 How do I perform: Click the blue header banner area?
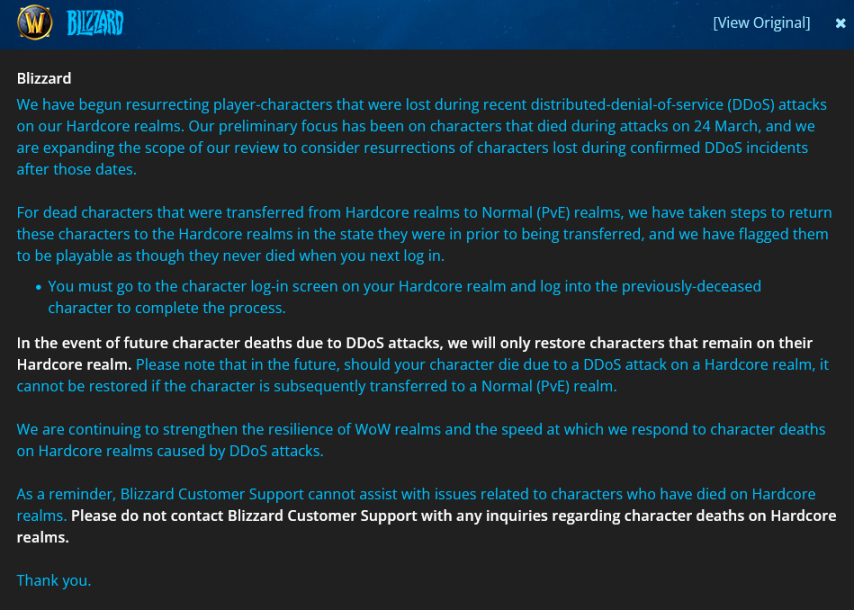[427, 25]
